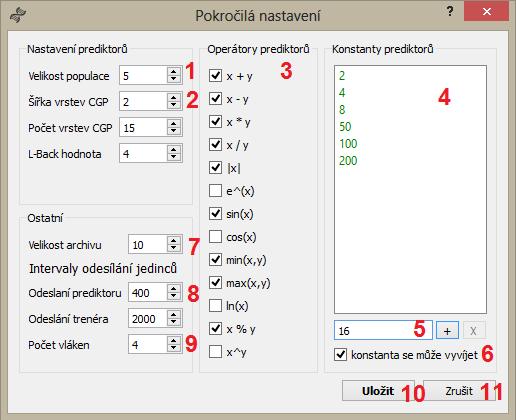Enable the x^y power operator
Screen dimensions: 516x420
(215, 352)
